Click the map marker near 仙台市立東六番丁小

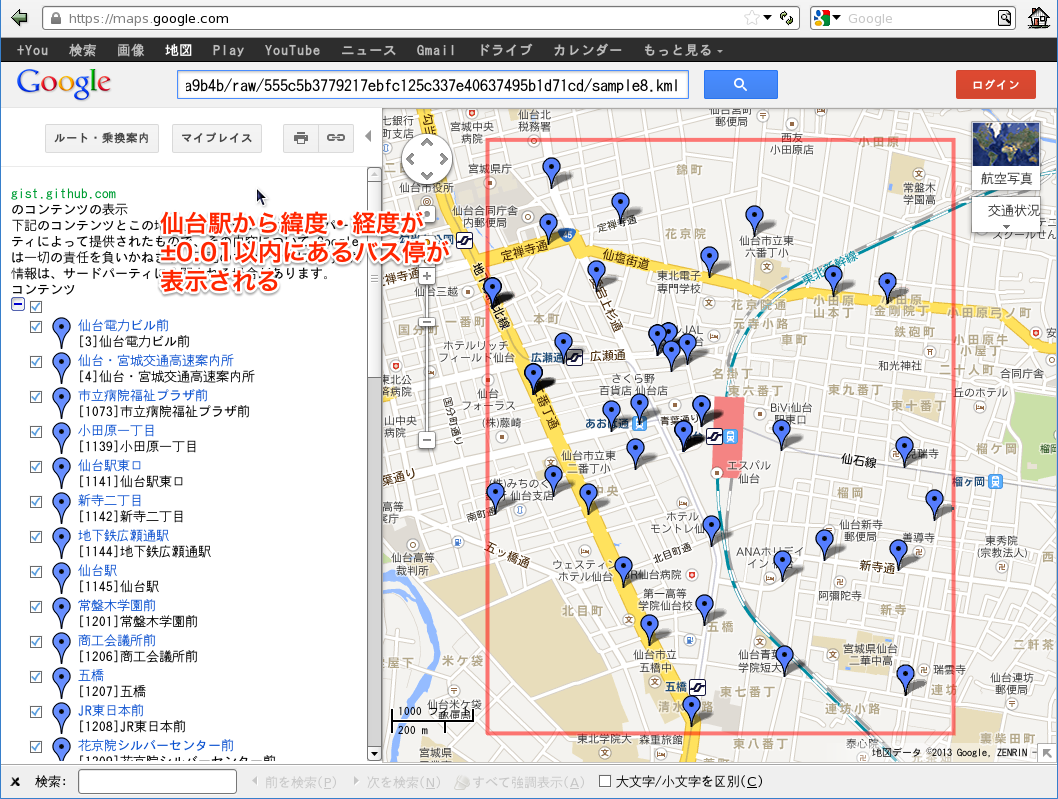[x=754, y=220]
